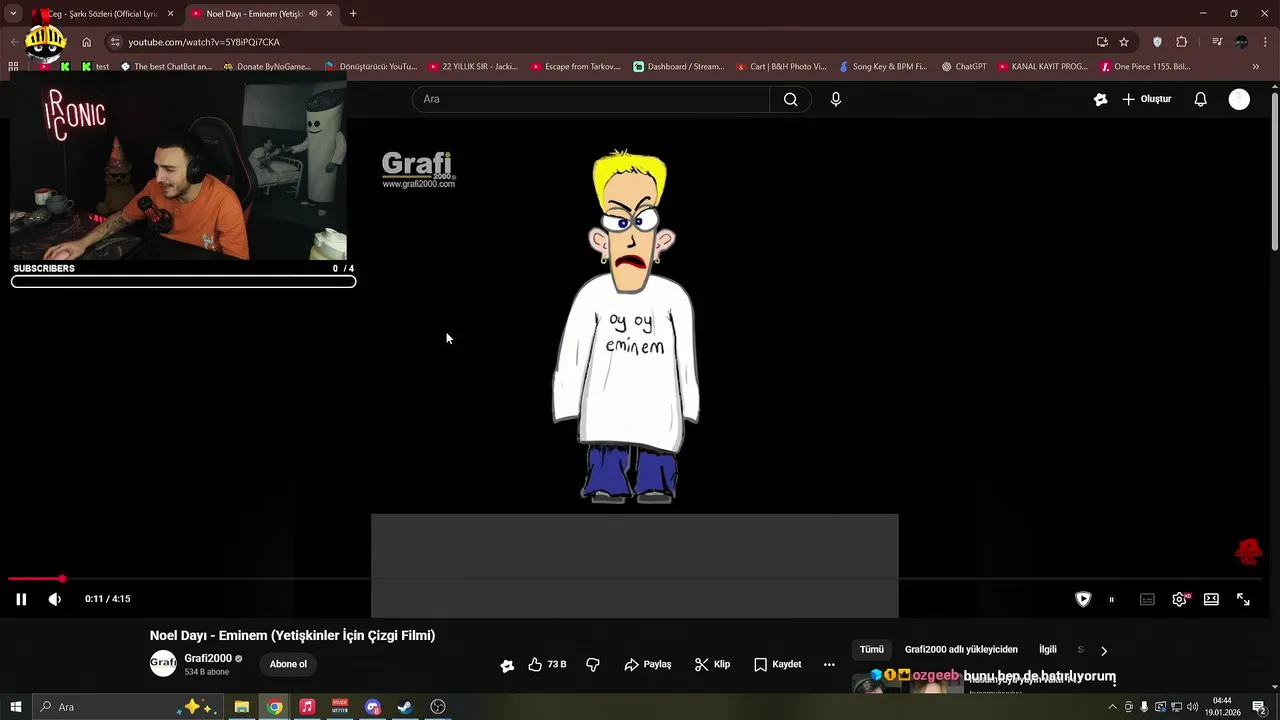Open tab search dropdown arrow
Image resolution: width=1280 pixels, height=720 pixels.
coord(13,14)
